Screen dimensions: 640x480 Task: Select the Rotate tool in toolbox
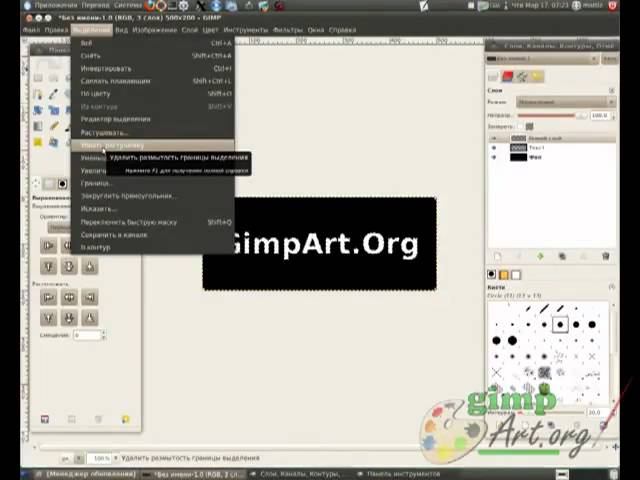tap(38, 110)
